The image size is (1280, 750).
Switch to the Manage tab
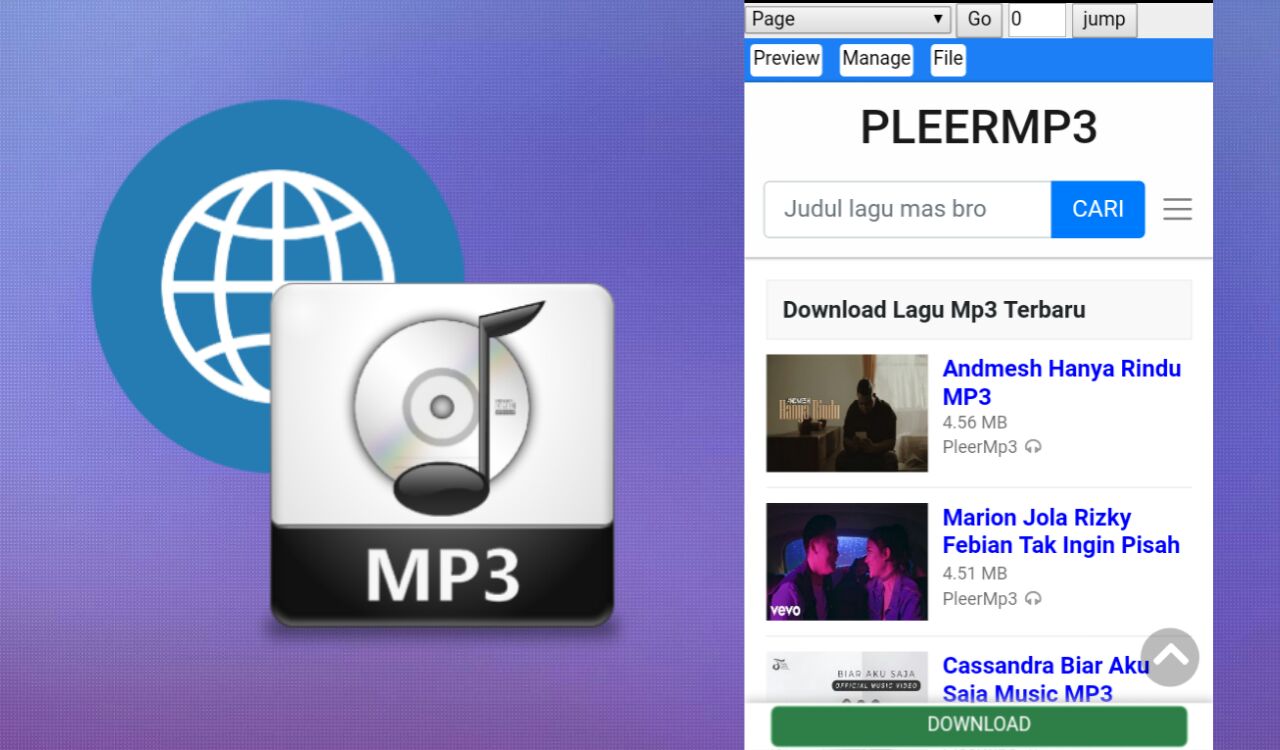click(875, 59)
